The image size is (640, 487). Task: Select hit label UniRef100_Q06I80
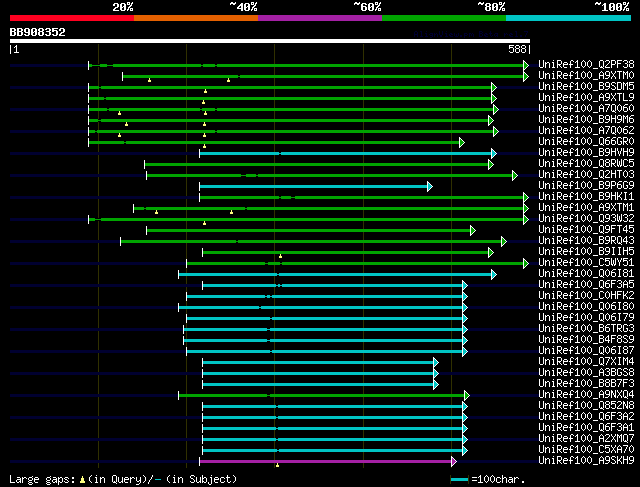click(x=586, y=307)
